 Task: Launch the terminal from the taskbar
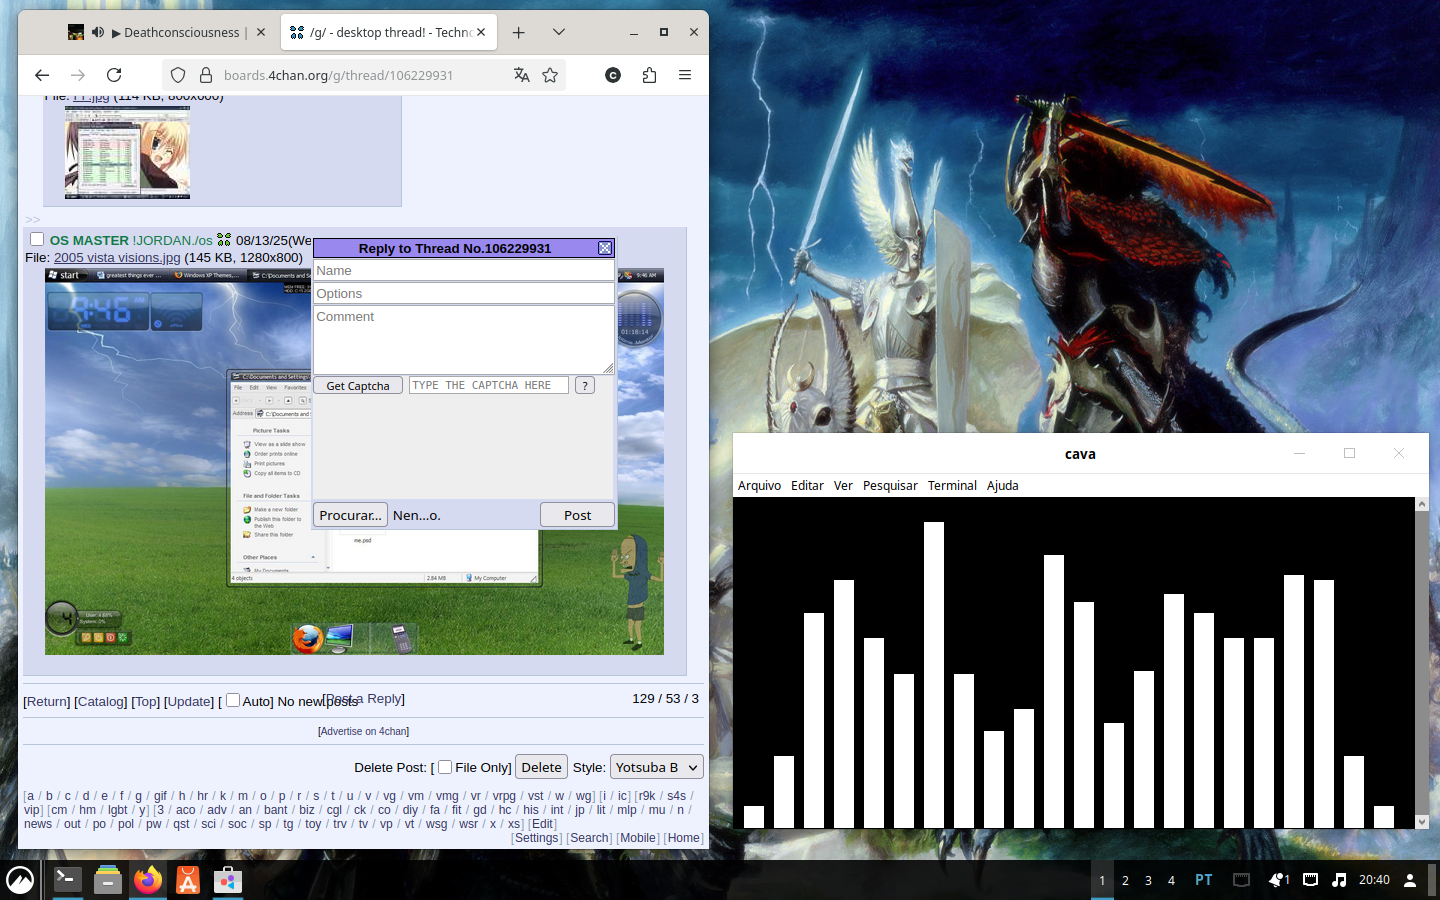point(67,880)
